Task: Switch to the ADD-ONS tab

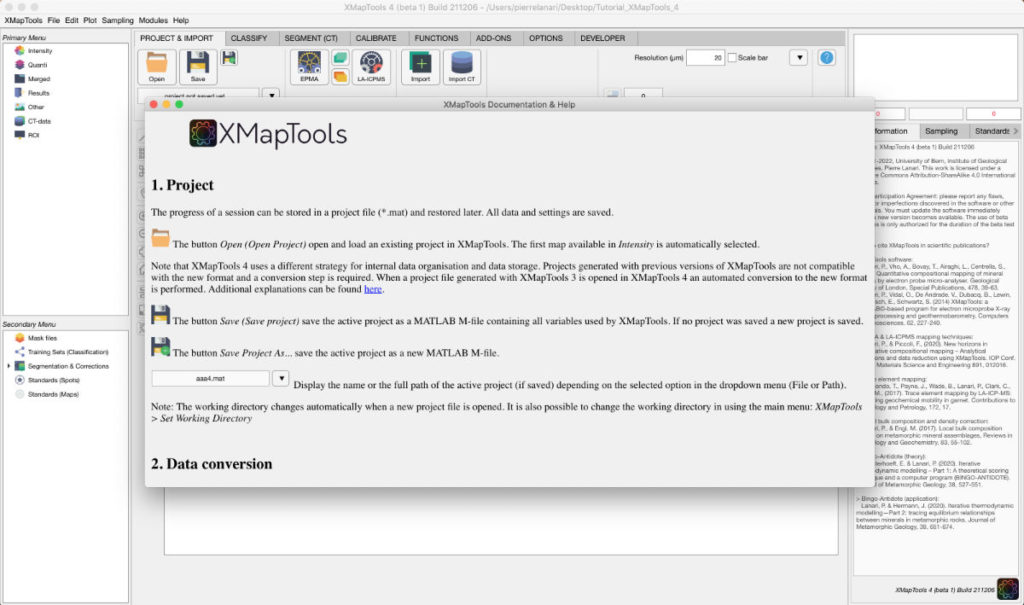Action: tap(493, 38)
